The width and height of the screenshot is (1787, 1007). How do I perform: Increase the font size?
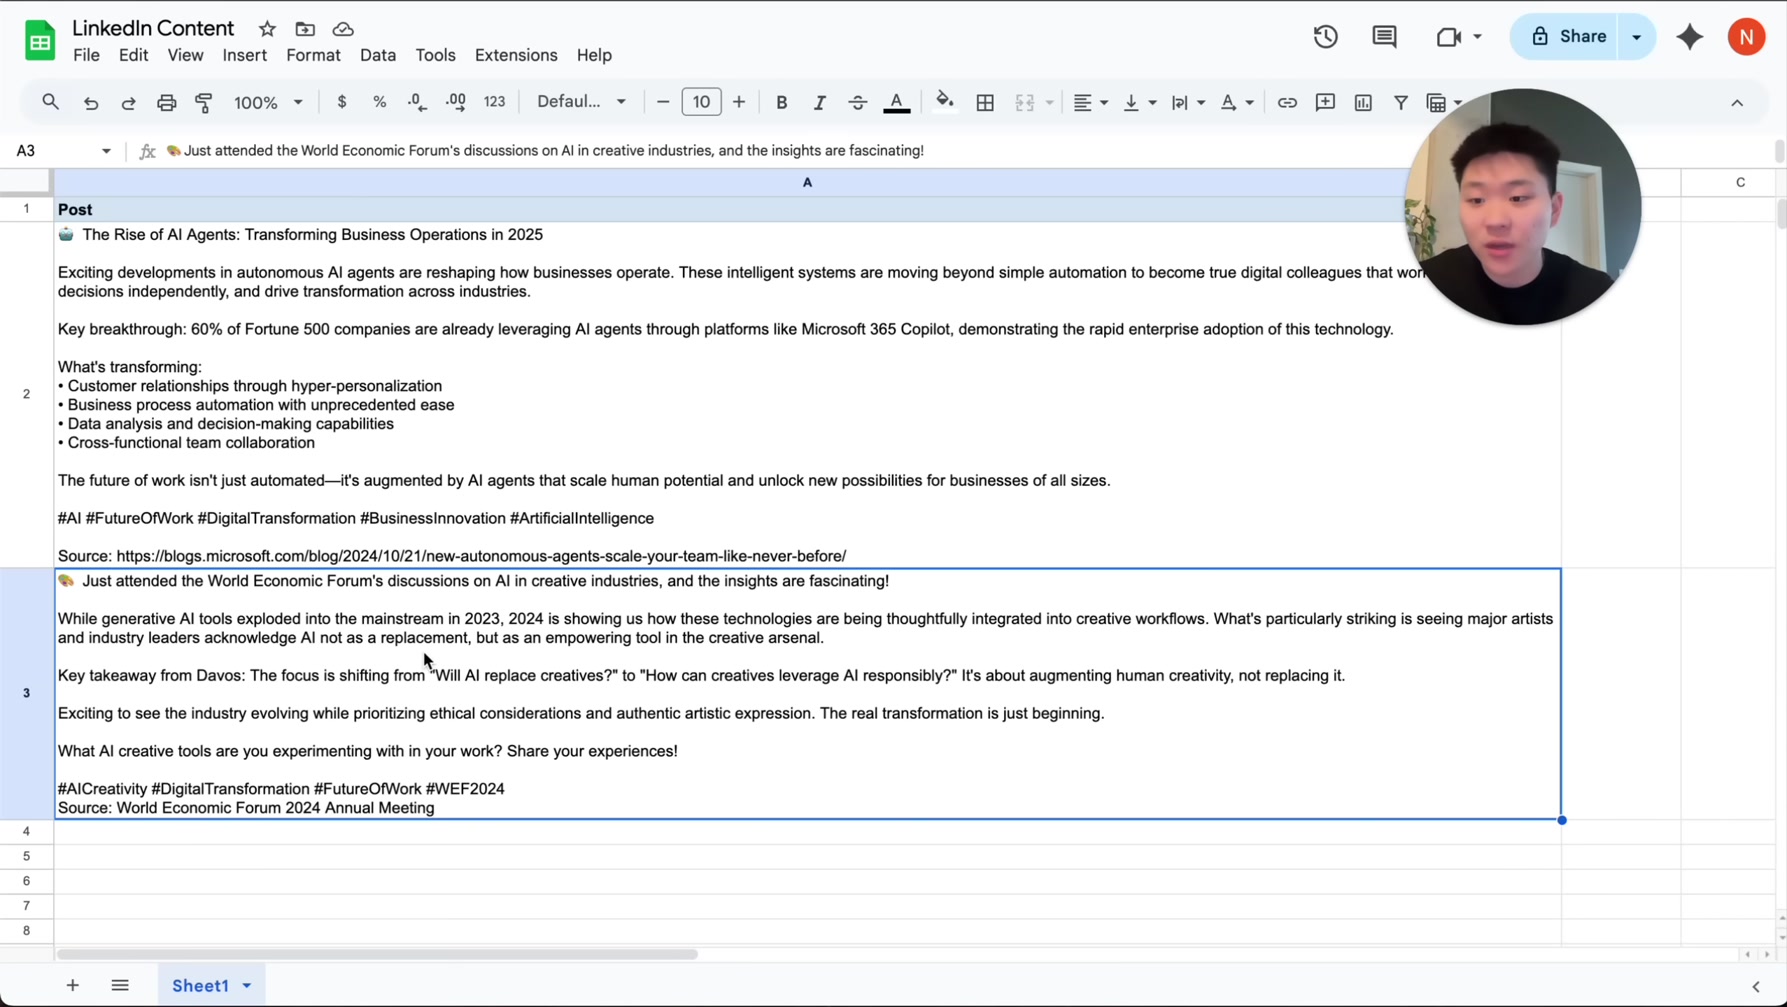(x=739, y=102)
